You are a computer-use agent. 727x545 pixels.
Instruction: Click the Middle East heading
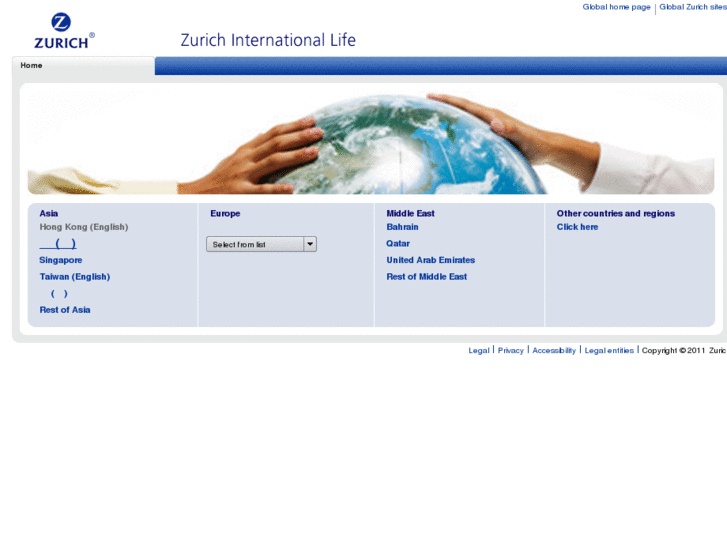click(410, 213)
